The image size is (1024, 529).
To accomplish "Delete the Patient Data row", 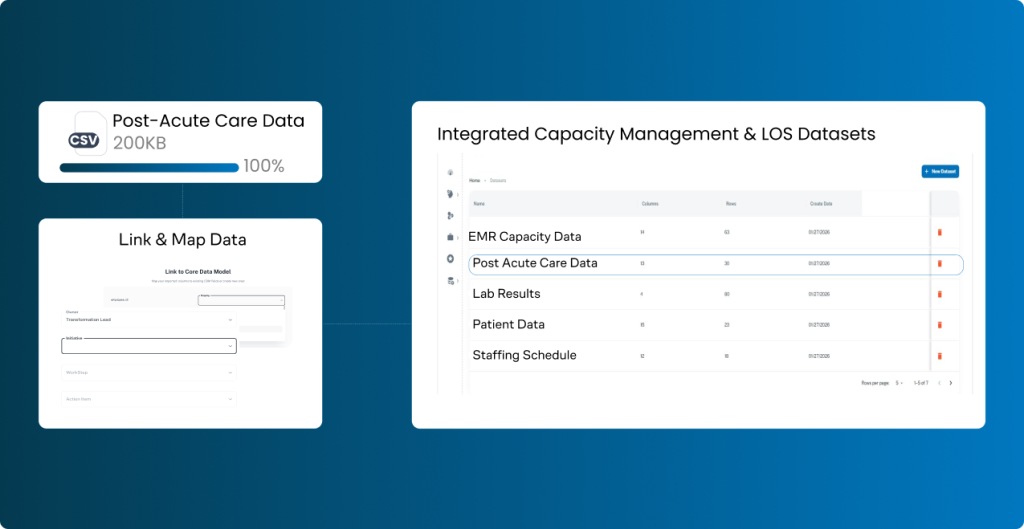I will [x=939, y=325].
